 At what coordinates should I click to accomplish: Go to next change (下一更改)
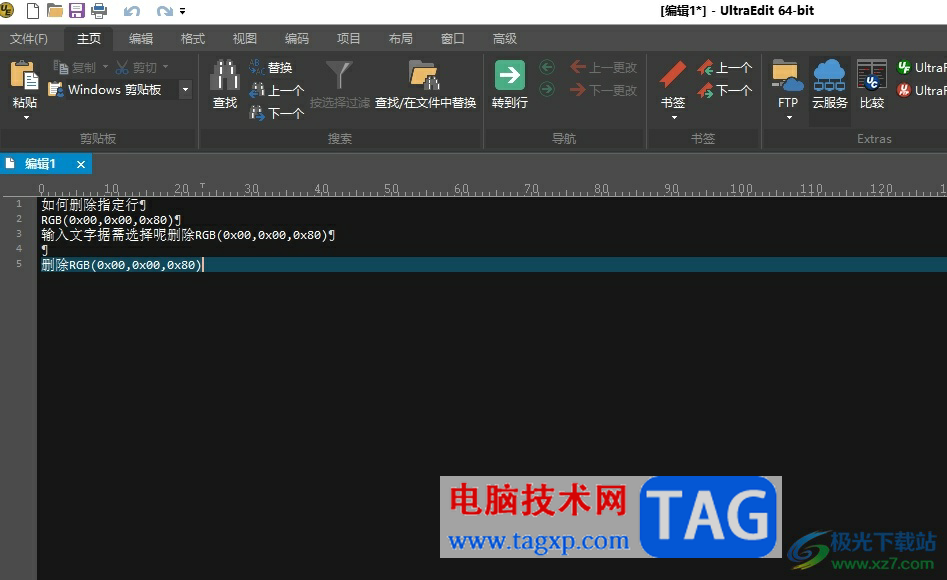click(x=603, y=90)
